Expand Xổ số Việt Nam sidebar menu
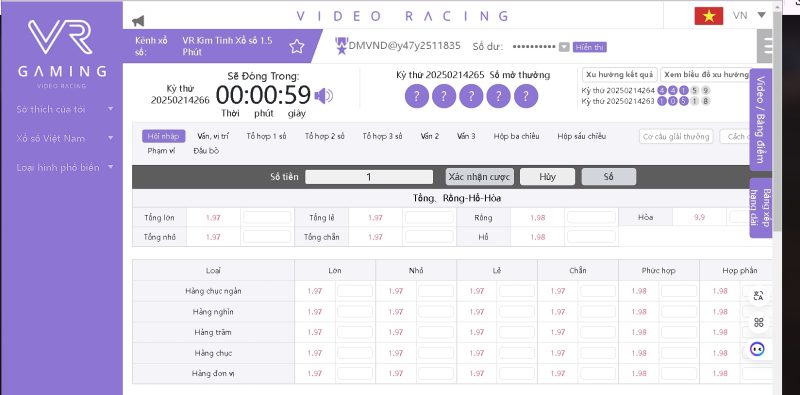The height and width of the screenshot is (395, 800). pos(65,138)
